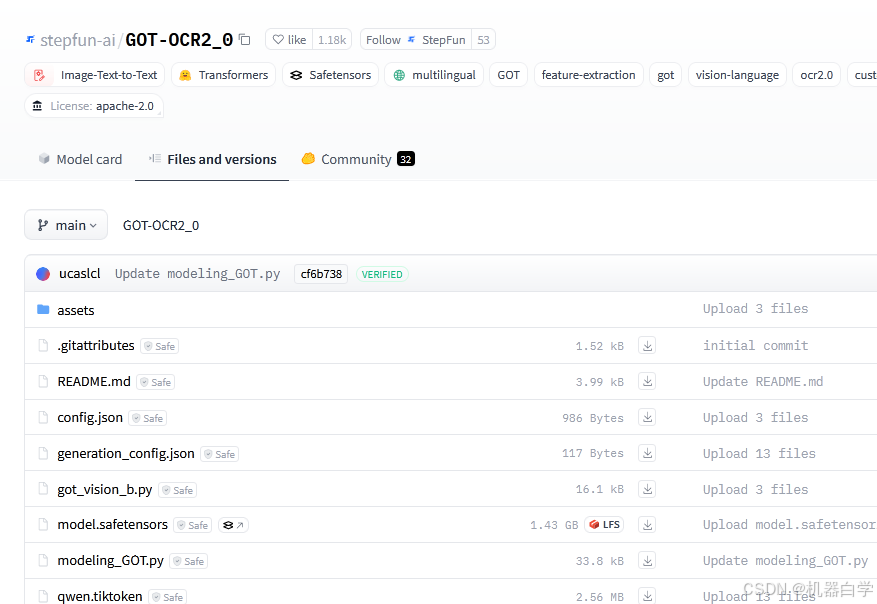
Task: Open commit hash cf6b738
Action: tap(321, 274)
